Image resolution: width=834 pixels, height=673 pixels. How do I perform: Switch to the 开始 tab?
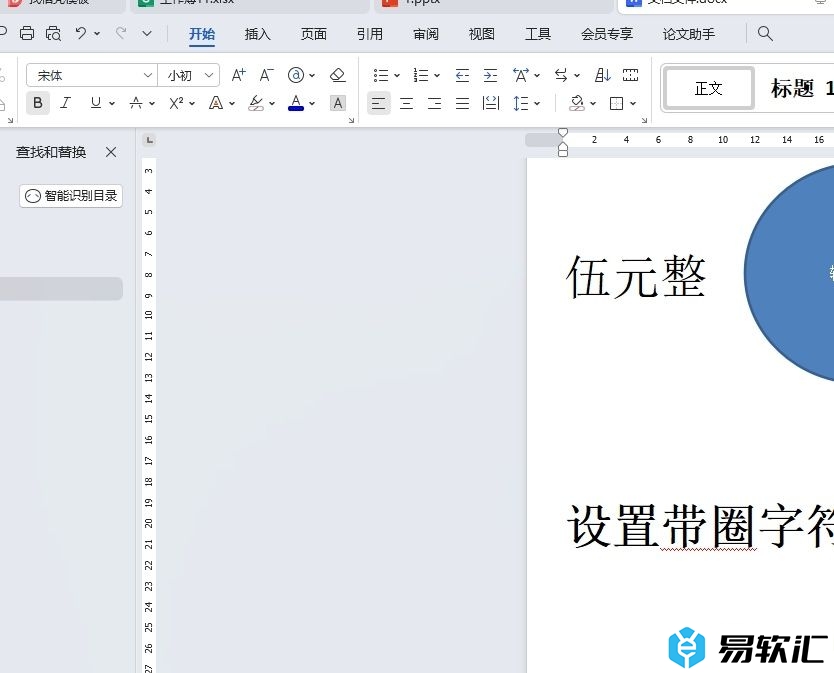click(x=202, y=34)
